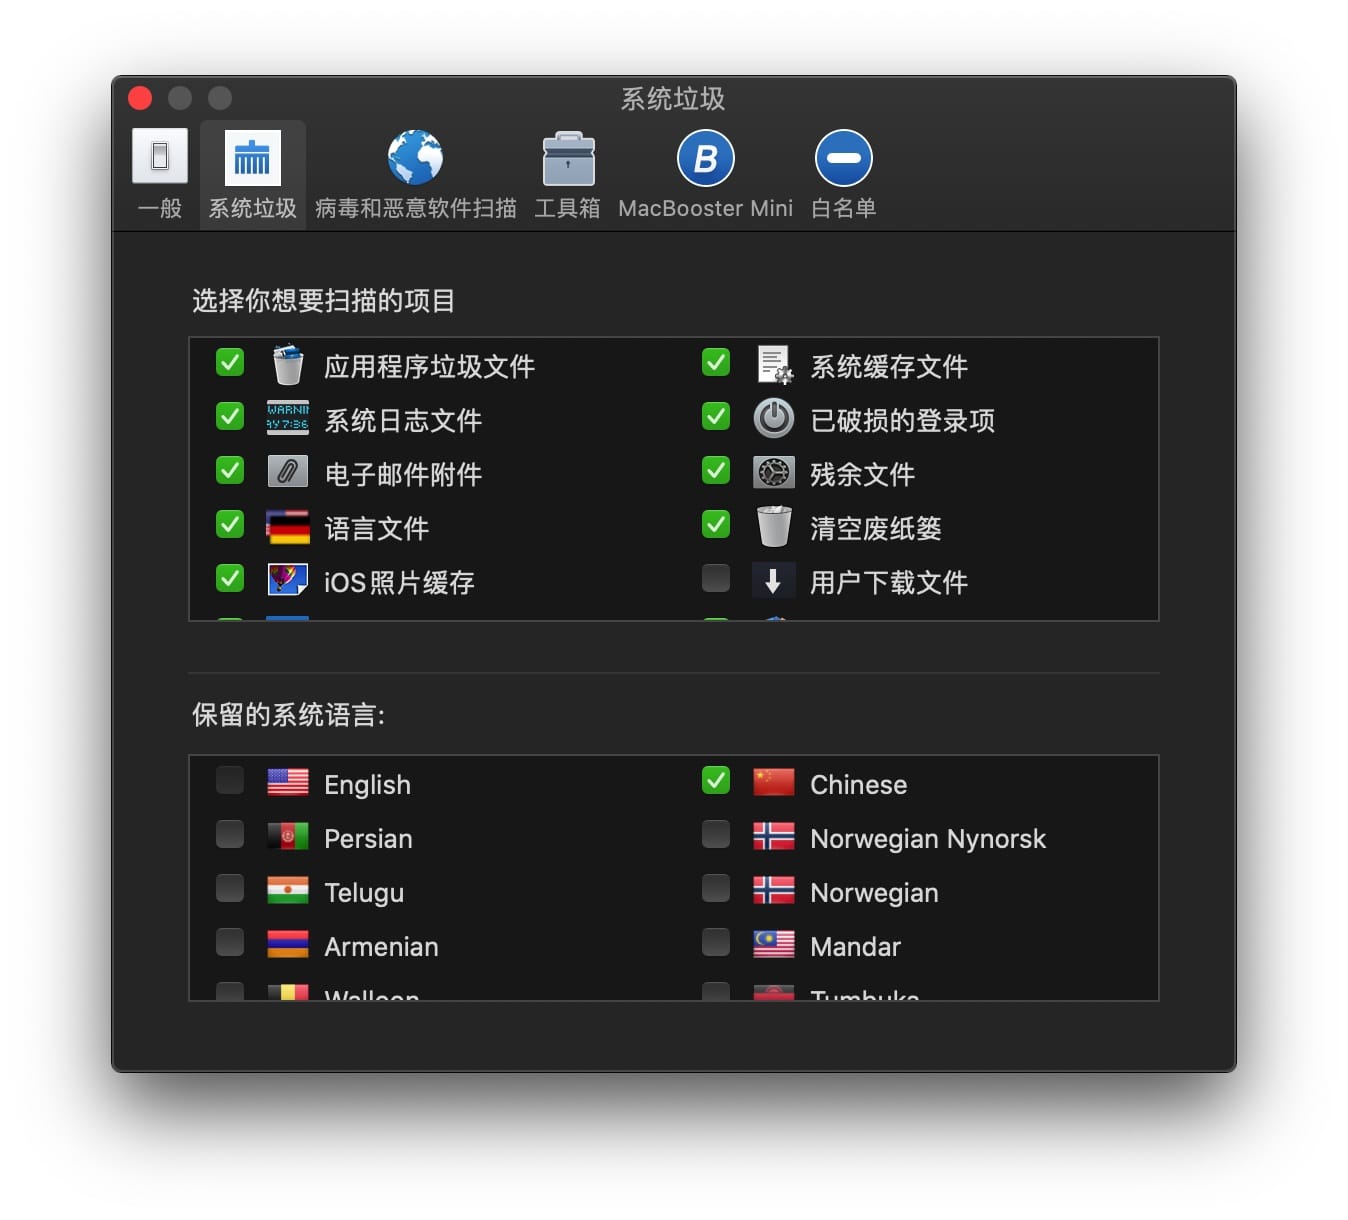Click the iOS 照片缓存 item label
1348x1220 pixels.
tap(399, 583)
